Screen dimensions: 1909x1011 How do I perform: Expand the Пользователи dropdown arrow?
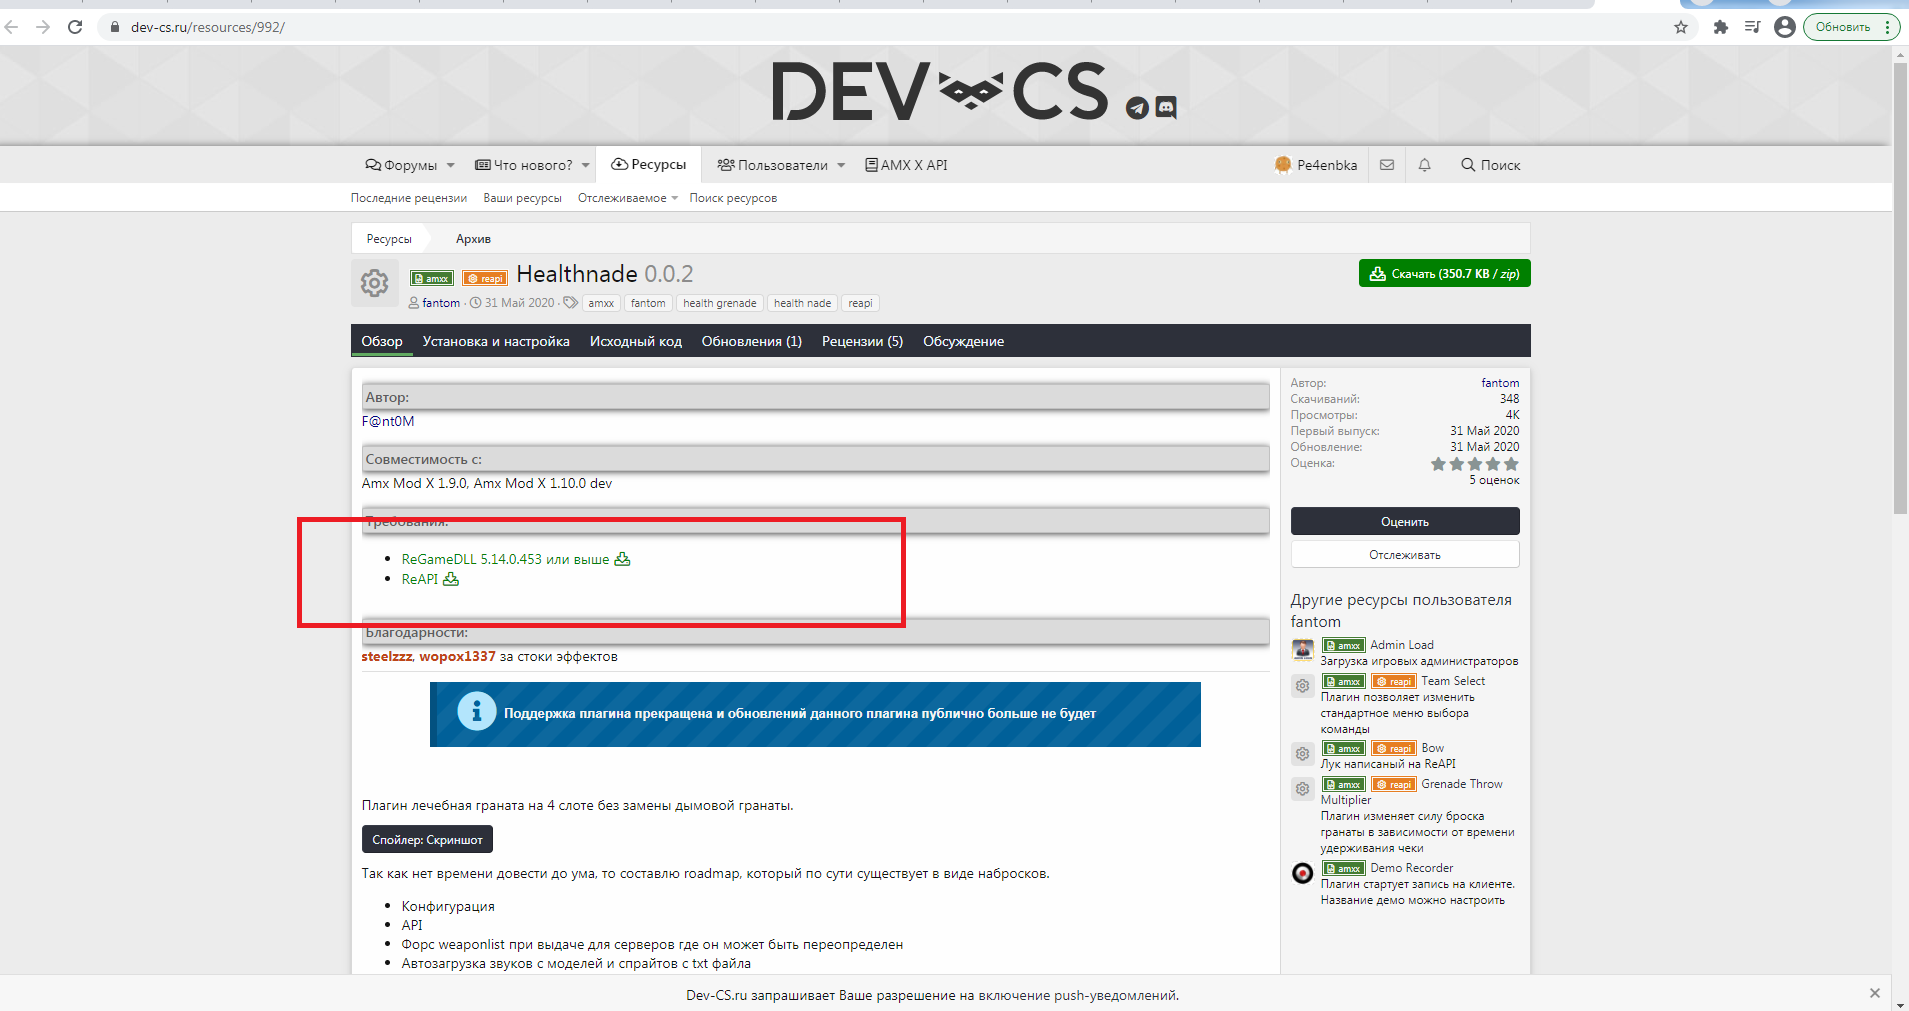tap(841, 165)
